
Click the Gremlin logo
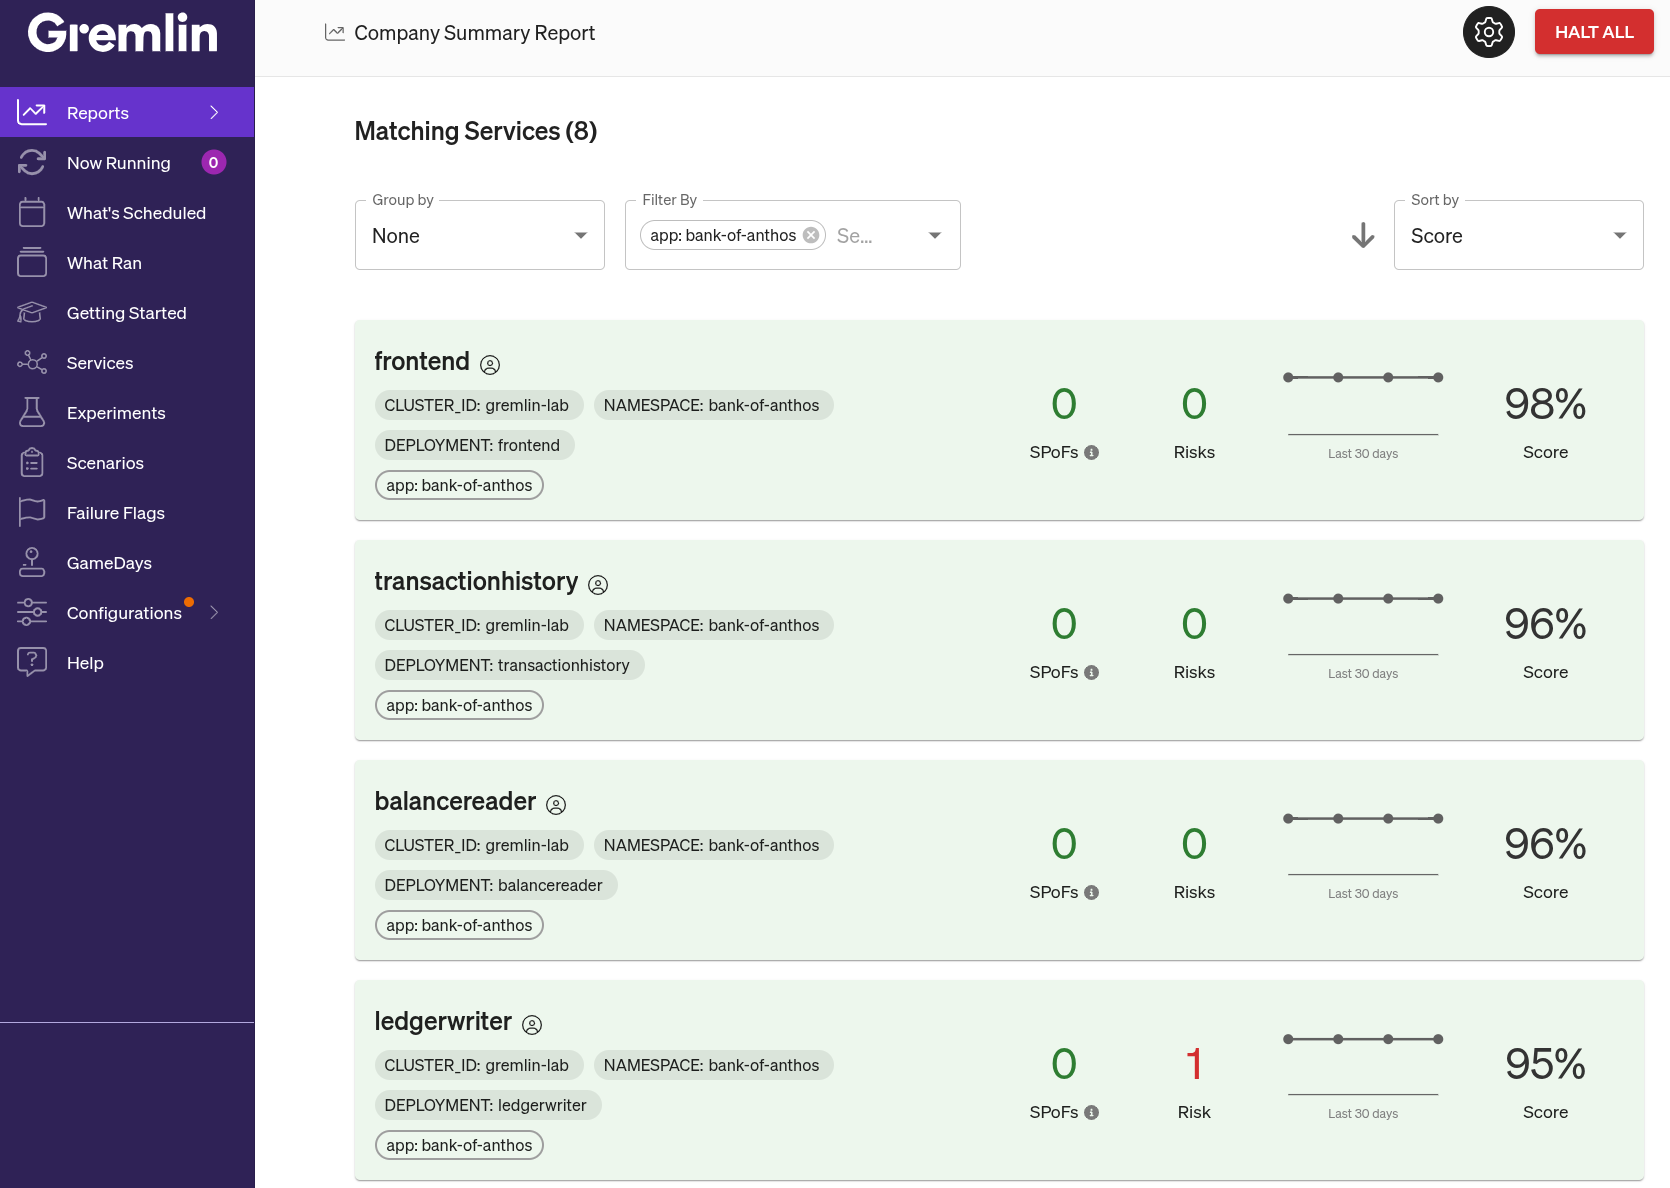tap(123, 33)
